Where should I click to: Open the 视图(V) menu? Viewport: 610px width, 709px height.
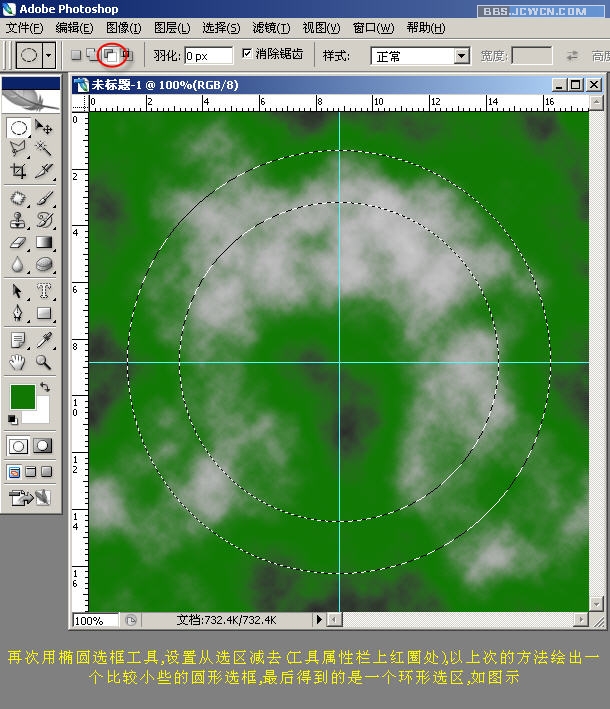coord(321,28)
